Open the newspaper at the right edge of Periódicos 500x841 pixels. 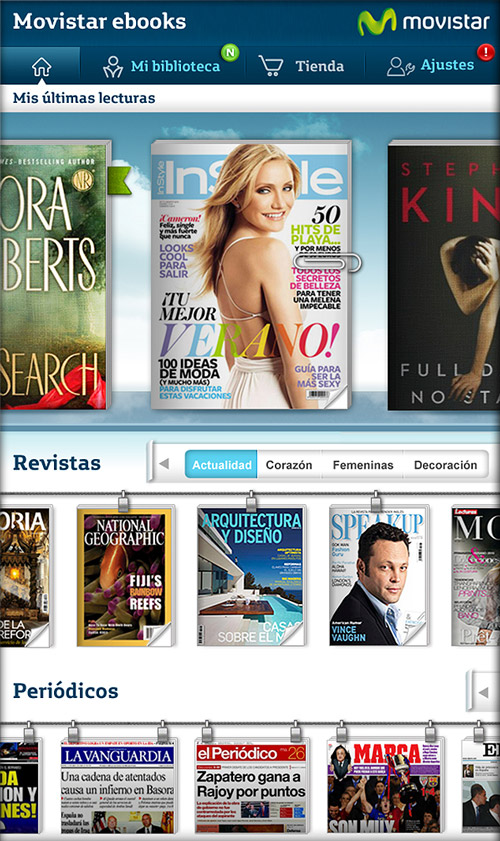(x=481, y=786)
